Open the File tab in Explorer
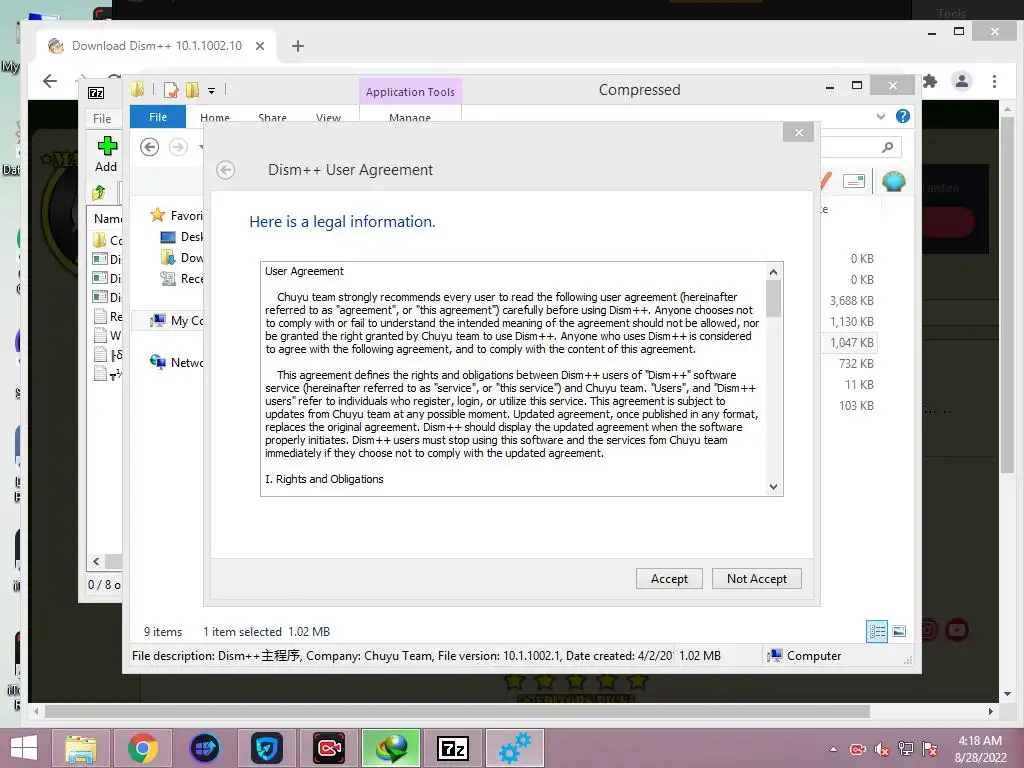This screenshot has height=768, width=1024. click(x=158, y=117)
